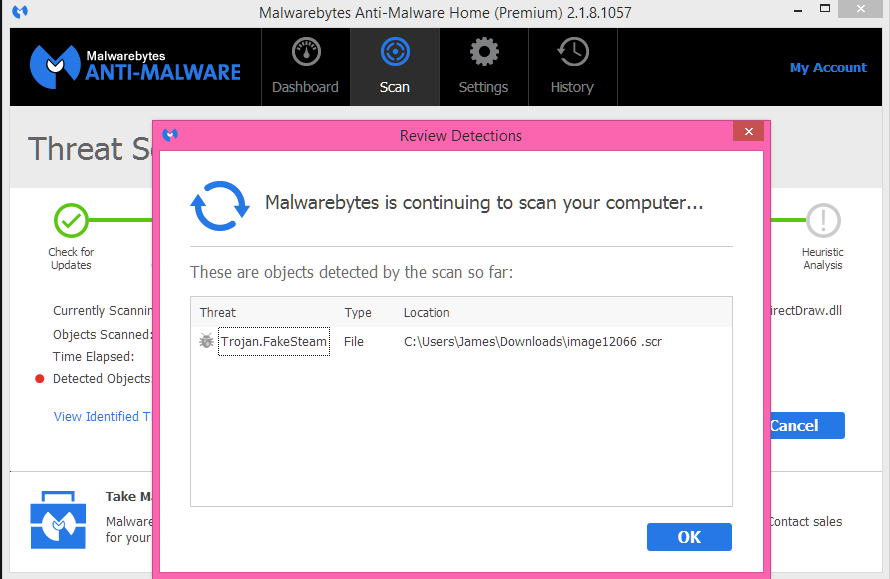Open the Dashboard gauge icon
This screenshot has width=890, height=579.
[x=306, y=52]
